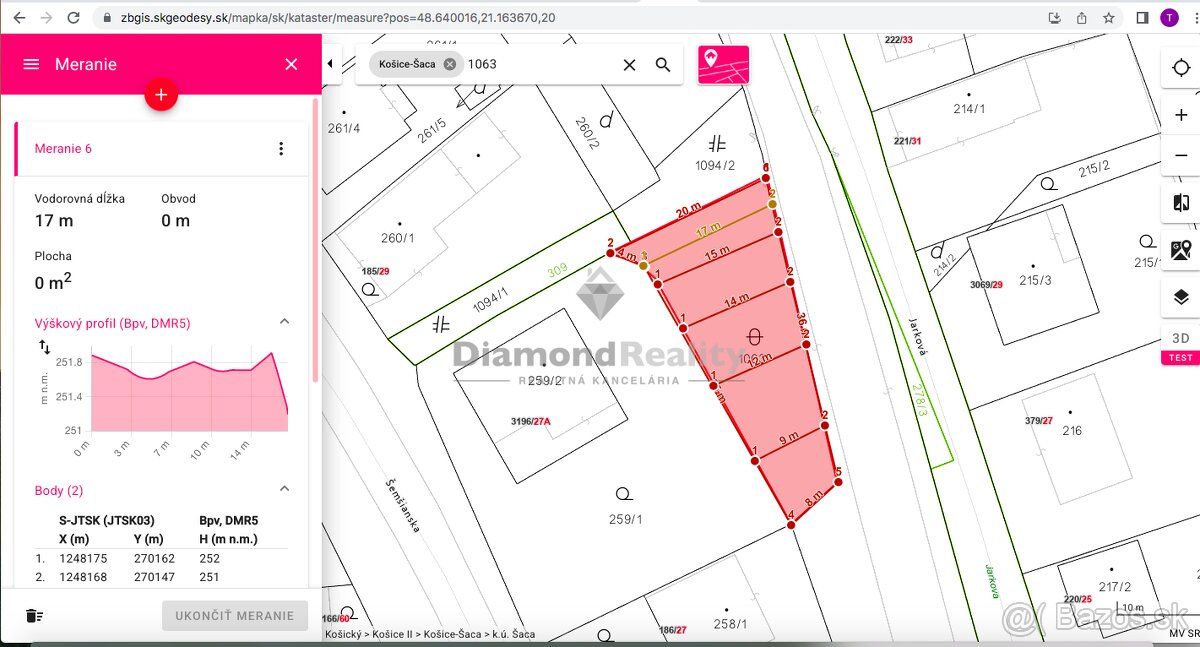Share this page from the address bar

1081,18
